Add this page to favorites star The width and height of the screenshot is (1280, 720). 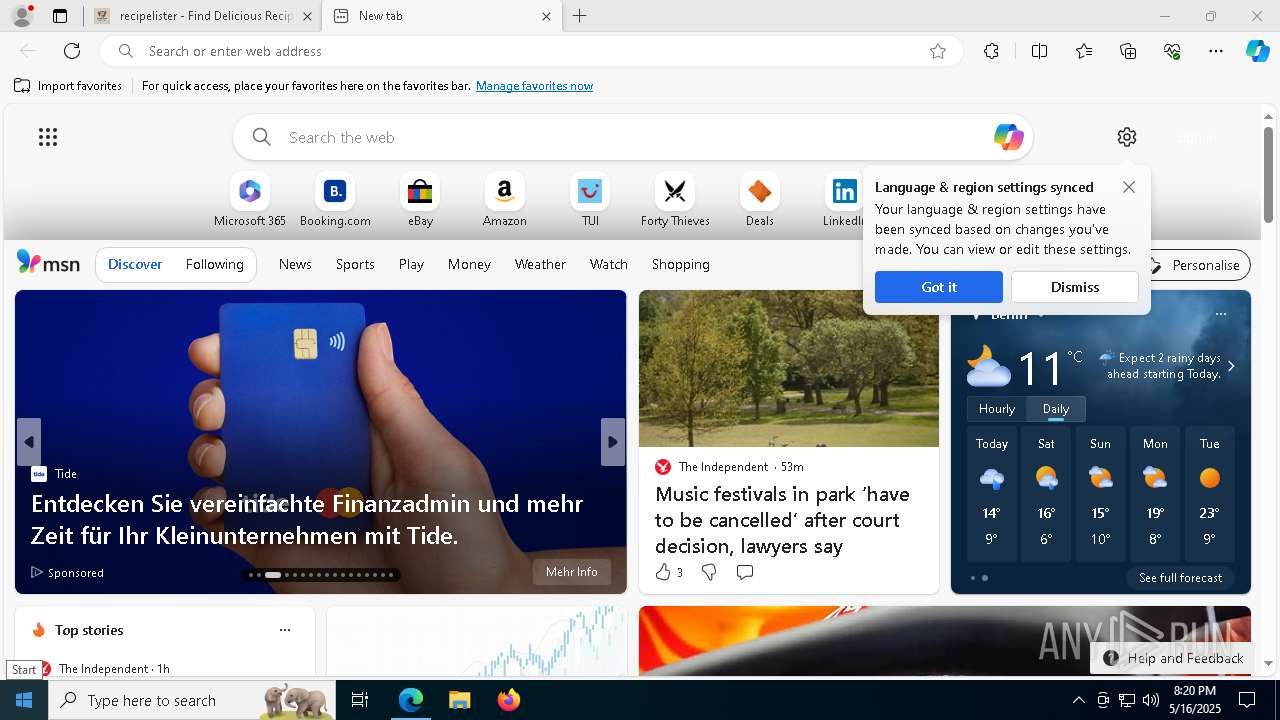coord(938,51)
